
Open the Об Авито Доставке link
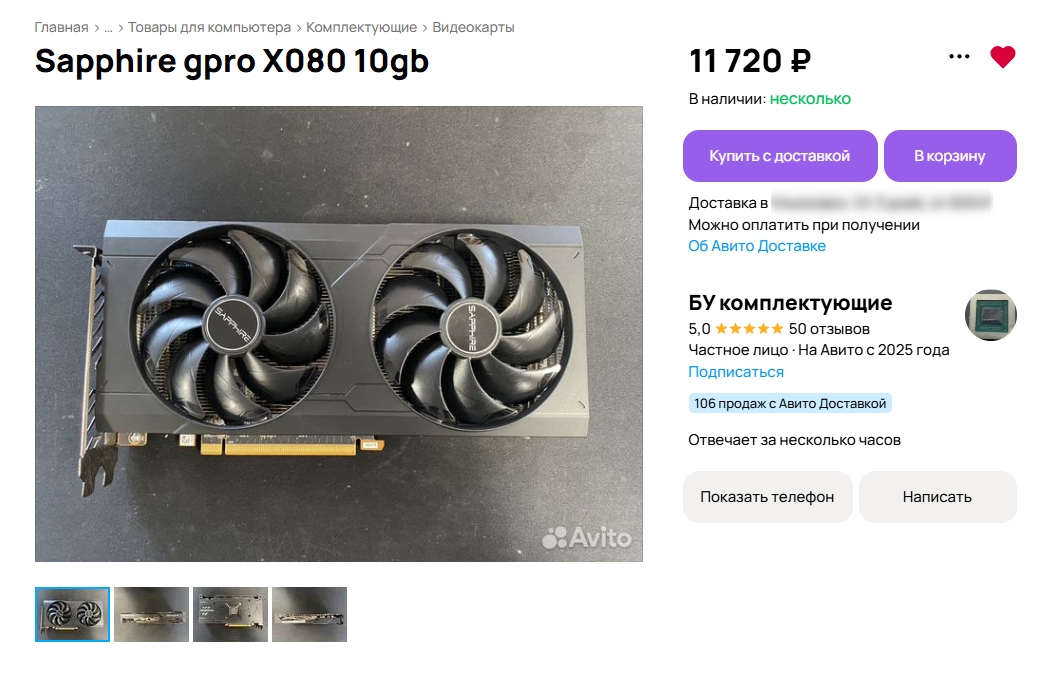[x=757, y=246]
